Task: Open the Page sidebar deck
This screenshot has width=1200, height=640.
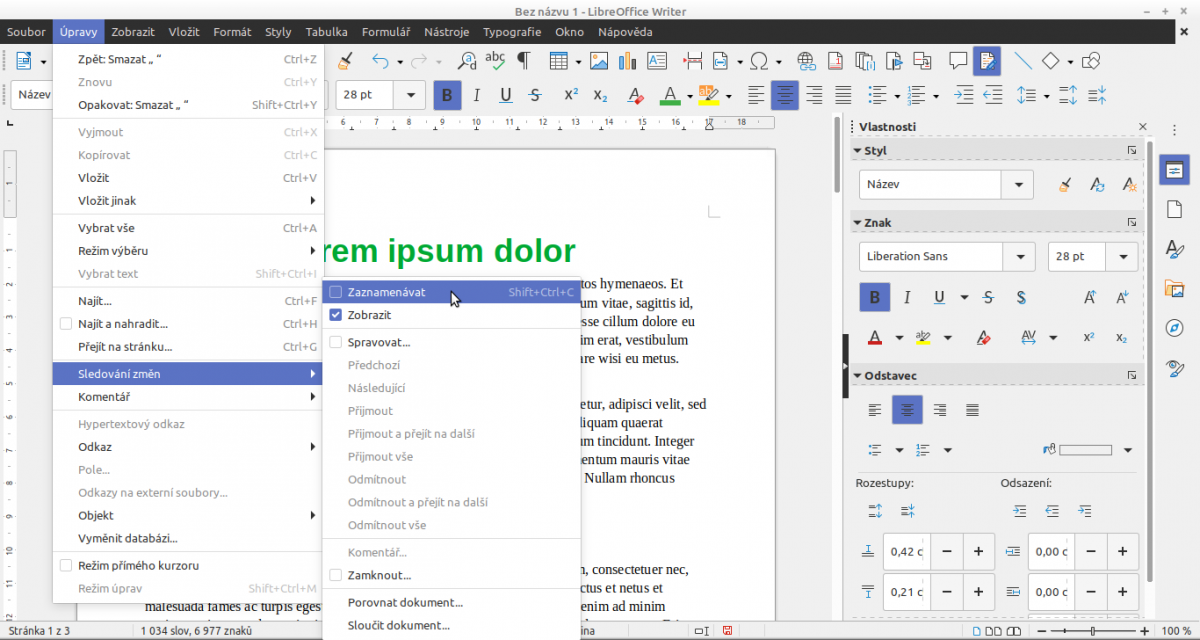Action: tap(1174, 209)
